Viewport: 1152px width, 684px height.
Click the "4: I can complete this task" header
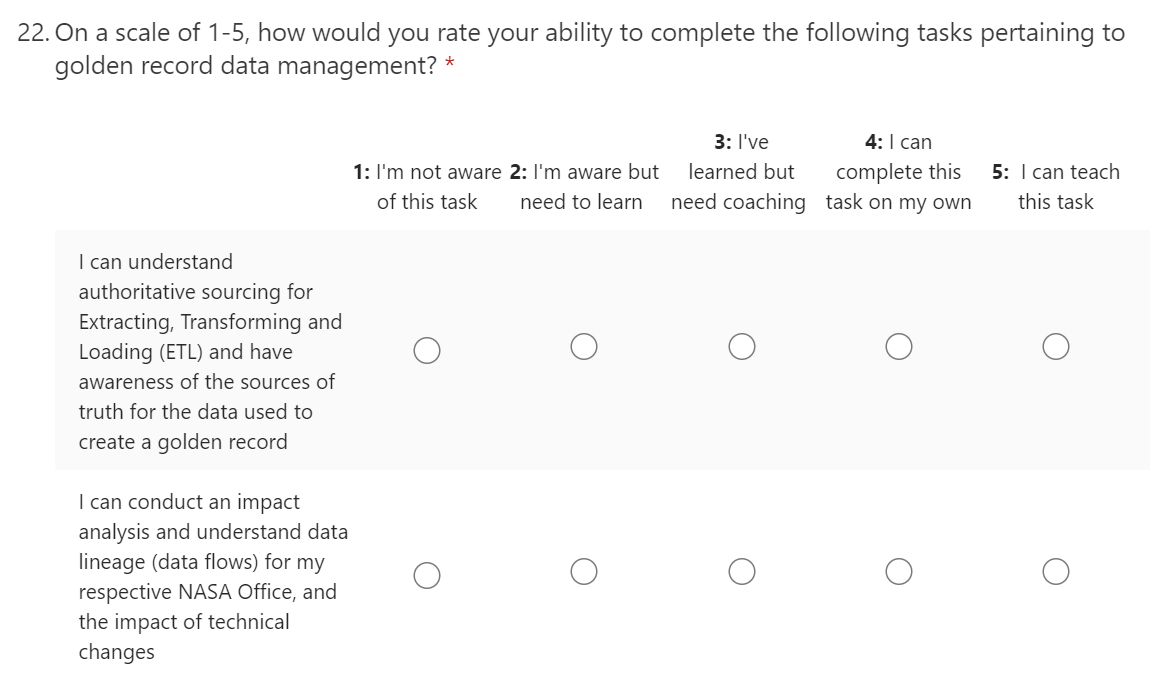coord(898,172)
